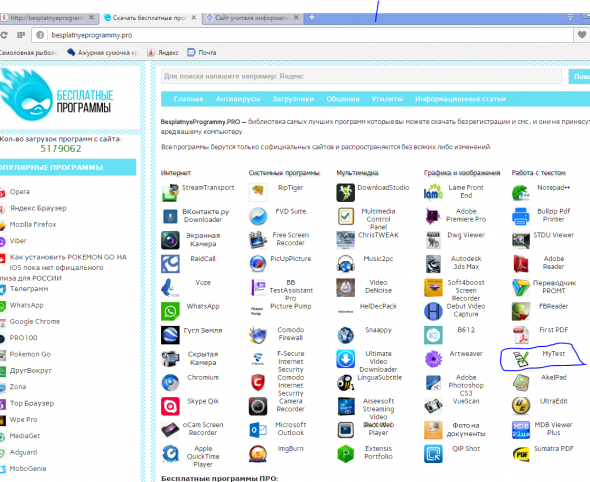Click the search field on the site
The image size is (590, 482).
click(x=361, y=76)
